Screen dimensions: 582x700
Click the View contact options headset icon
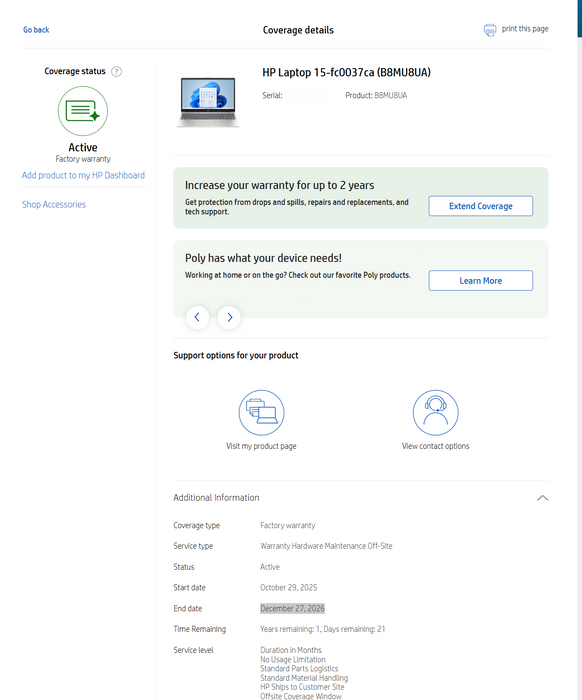pyautogui.click(x=436, y=412)
